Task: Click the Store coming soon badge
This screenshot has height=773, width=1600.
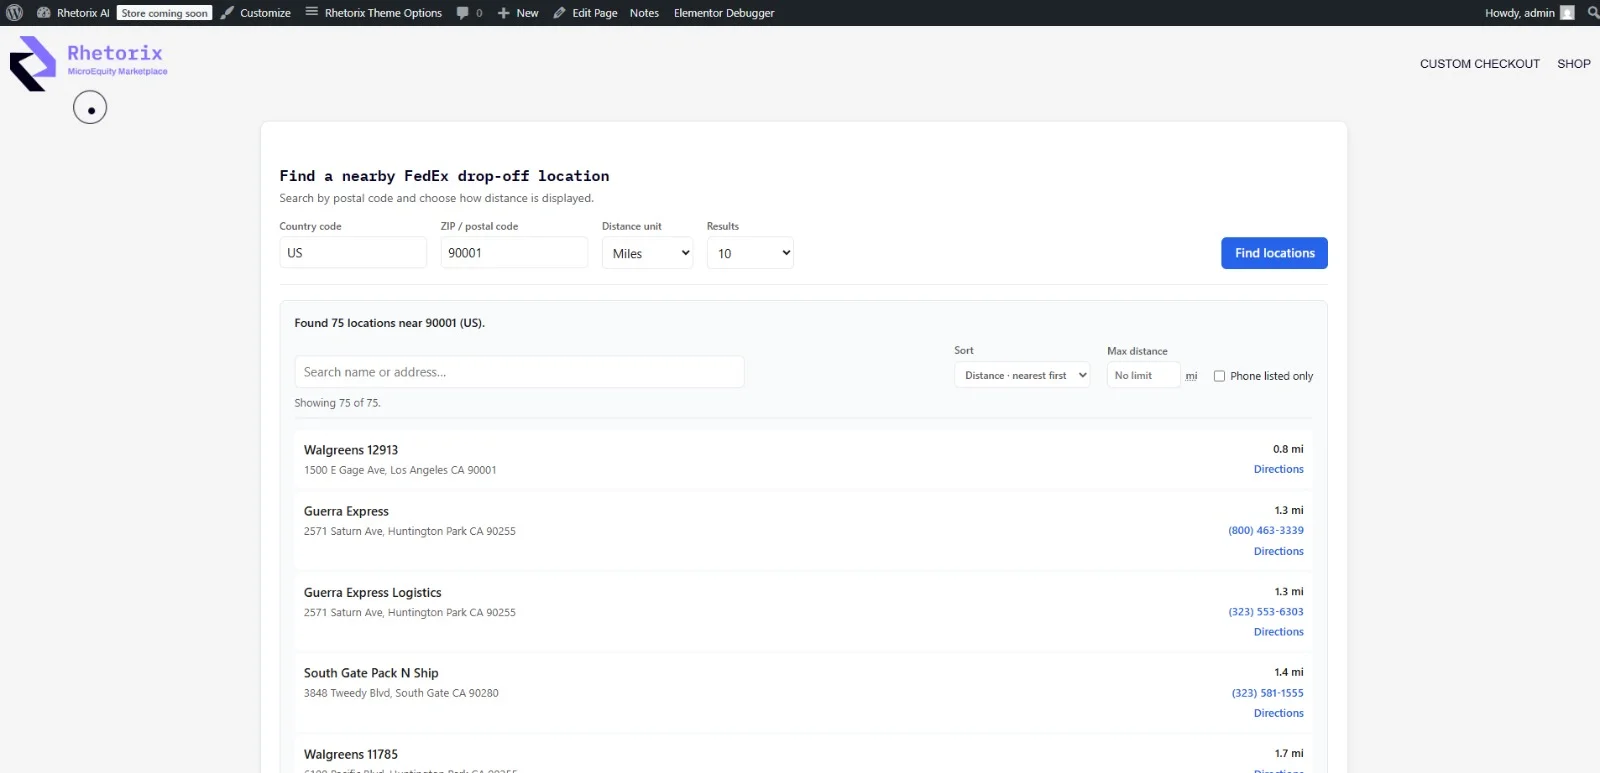Action: pos(165,13)
